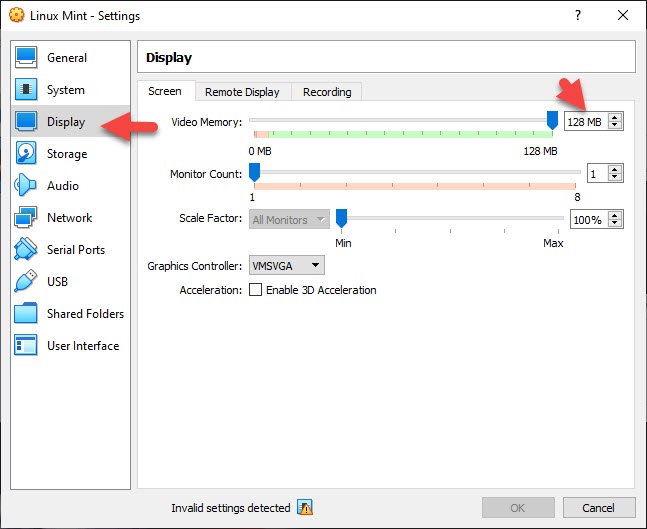Switch to the Recording tab
The height and width of the screenshot is (529, 647).
327,92
